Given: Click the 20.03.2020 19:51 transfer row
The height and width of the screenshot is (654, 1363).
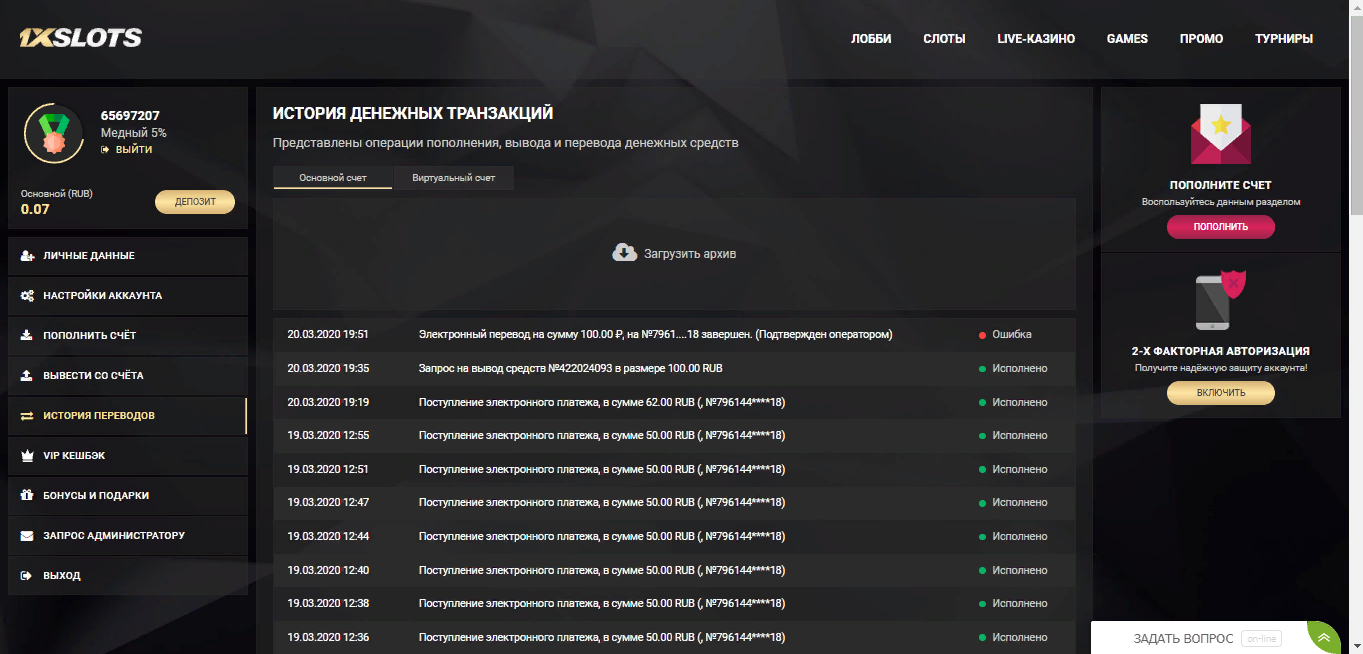Looking at the screenshot, I should click(x=674, y=335).
